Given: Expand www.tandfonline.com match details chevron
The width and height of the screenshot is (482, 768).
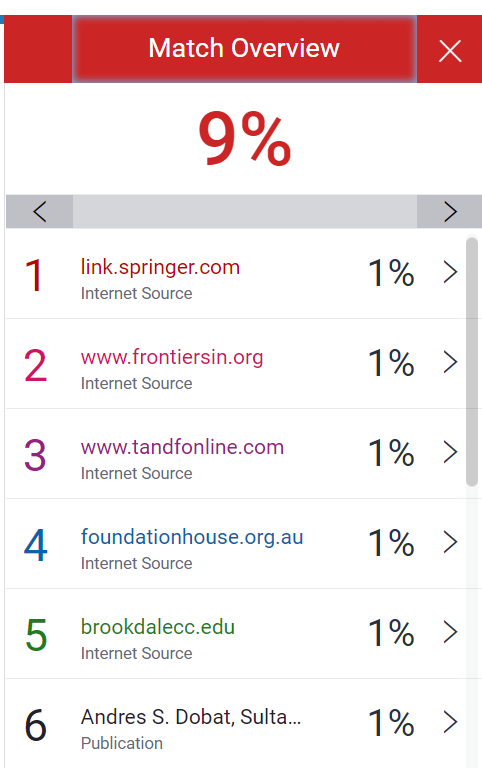Looking at the screenshot, I should point(450,452).
